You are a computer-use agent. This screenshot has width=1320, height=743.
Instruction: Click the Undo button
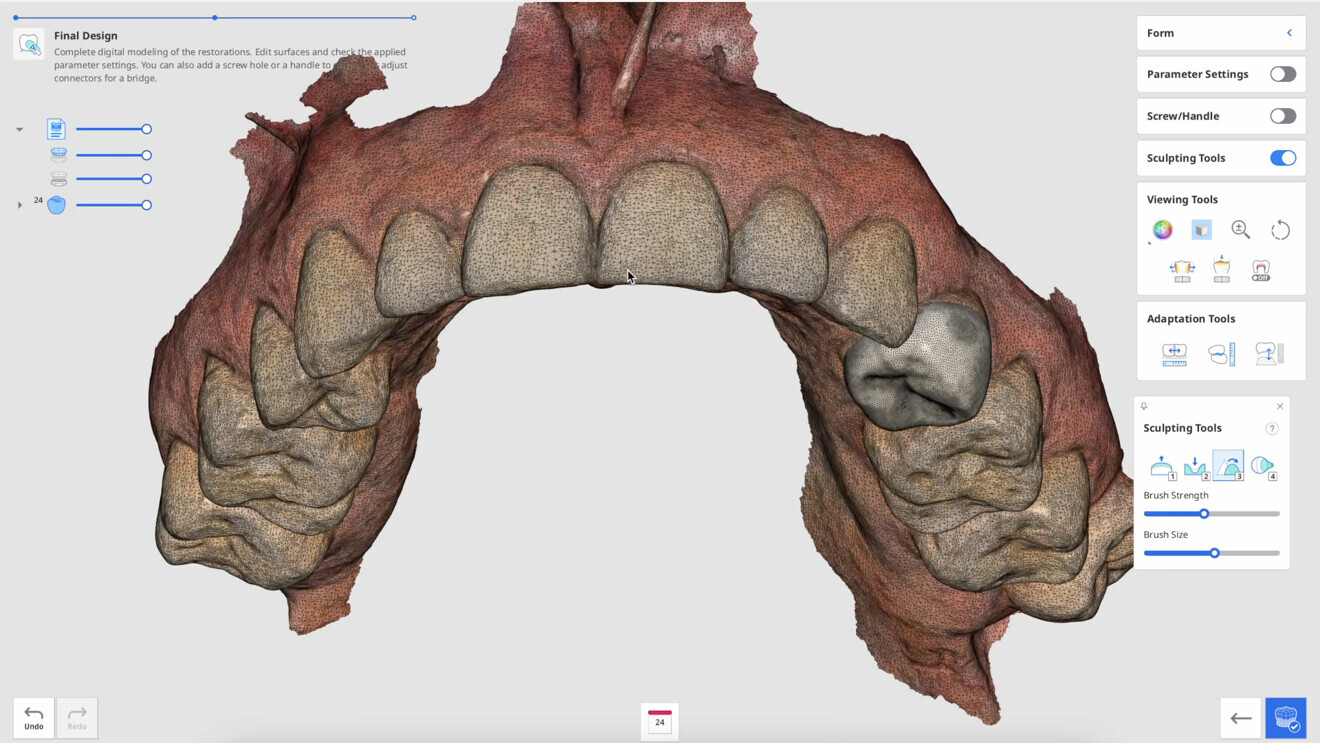[34, 717]
